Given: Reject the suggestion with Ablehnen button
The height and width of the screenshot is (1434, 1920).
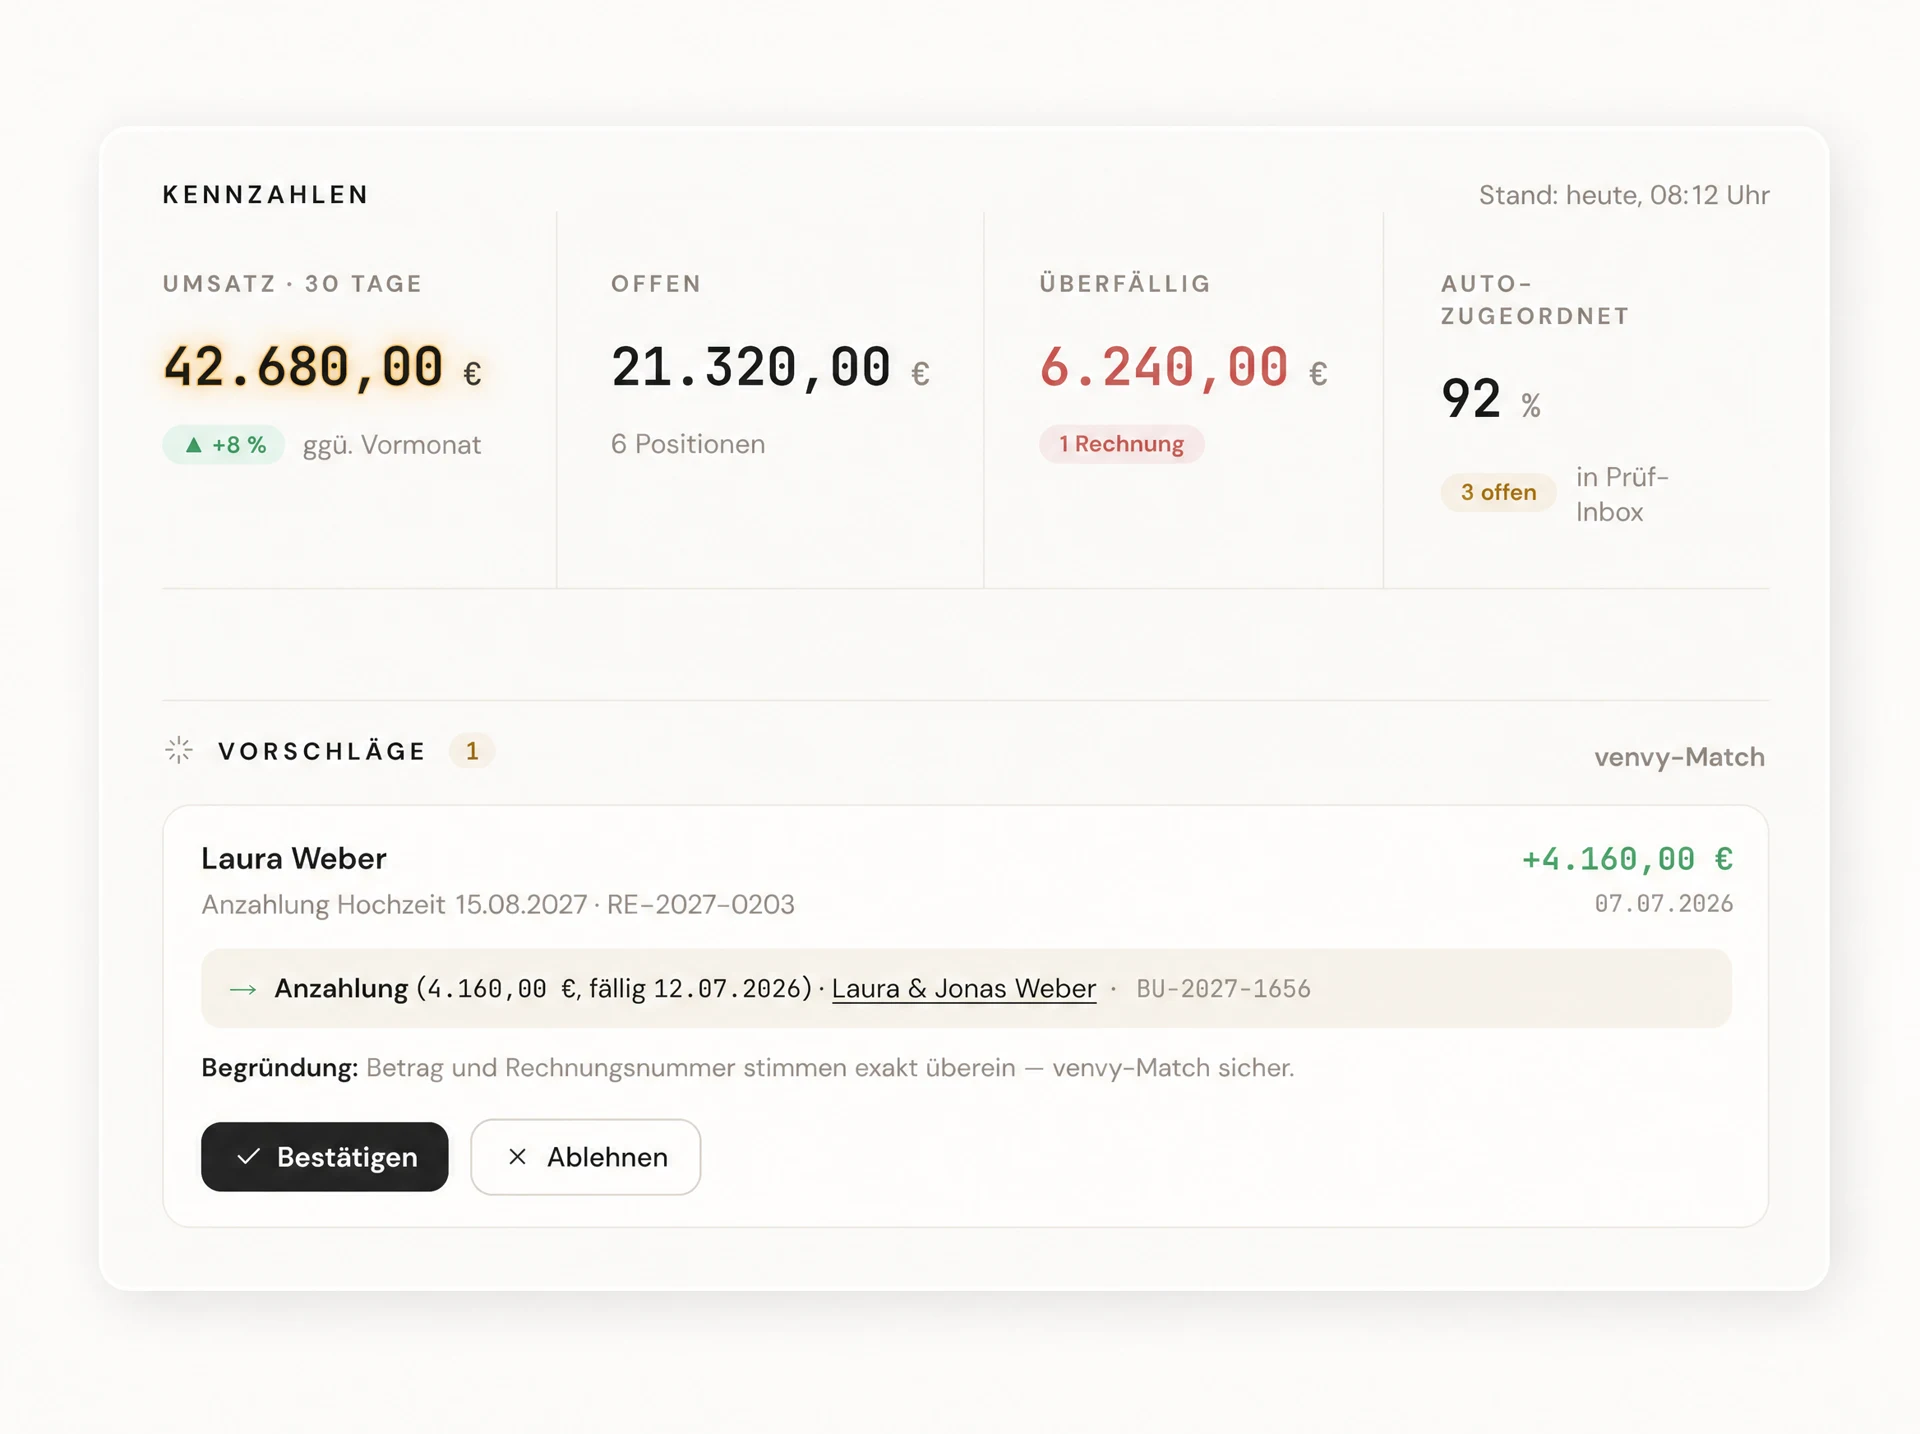Looking at the screenshot, I should pos(586,1157).
